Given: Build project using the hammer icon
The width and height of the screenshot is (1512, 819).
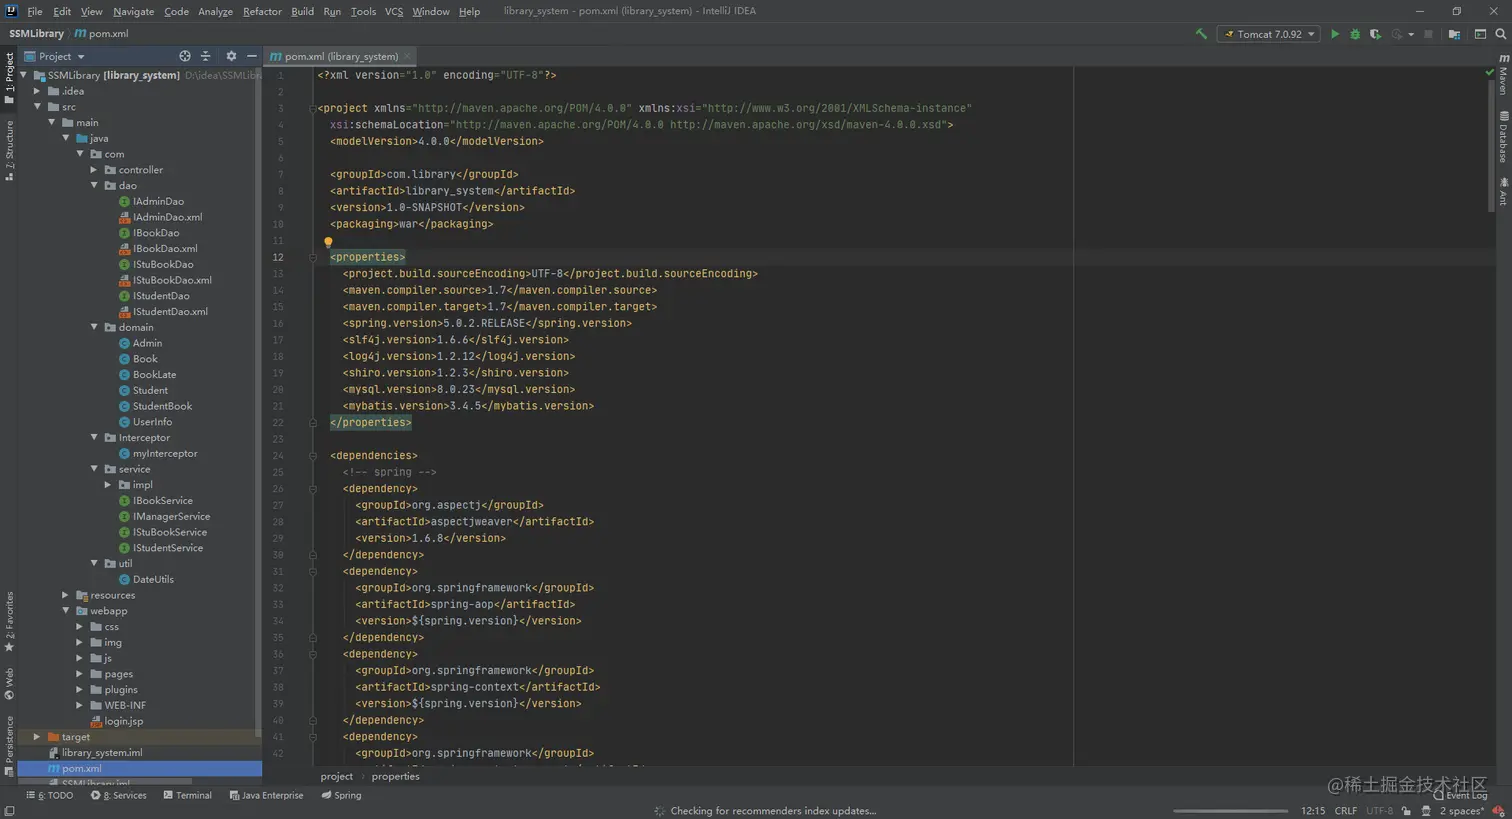Looking at the screenshot, I should coord(1201,34).
